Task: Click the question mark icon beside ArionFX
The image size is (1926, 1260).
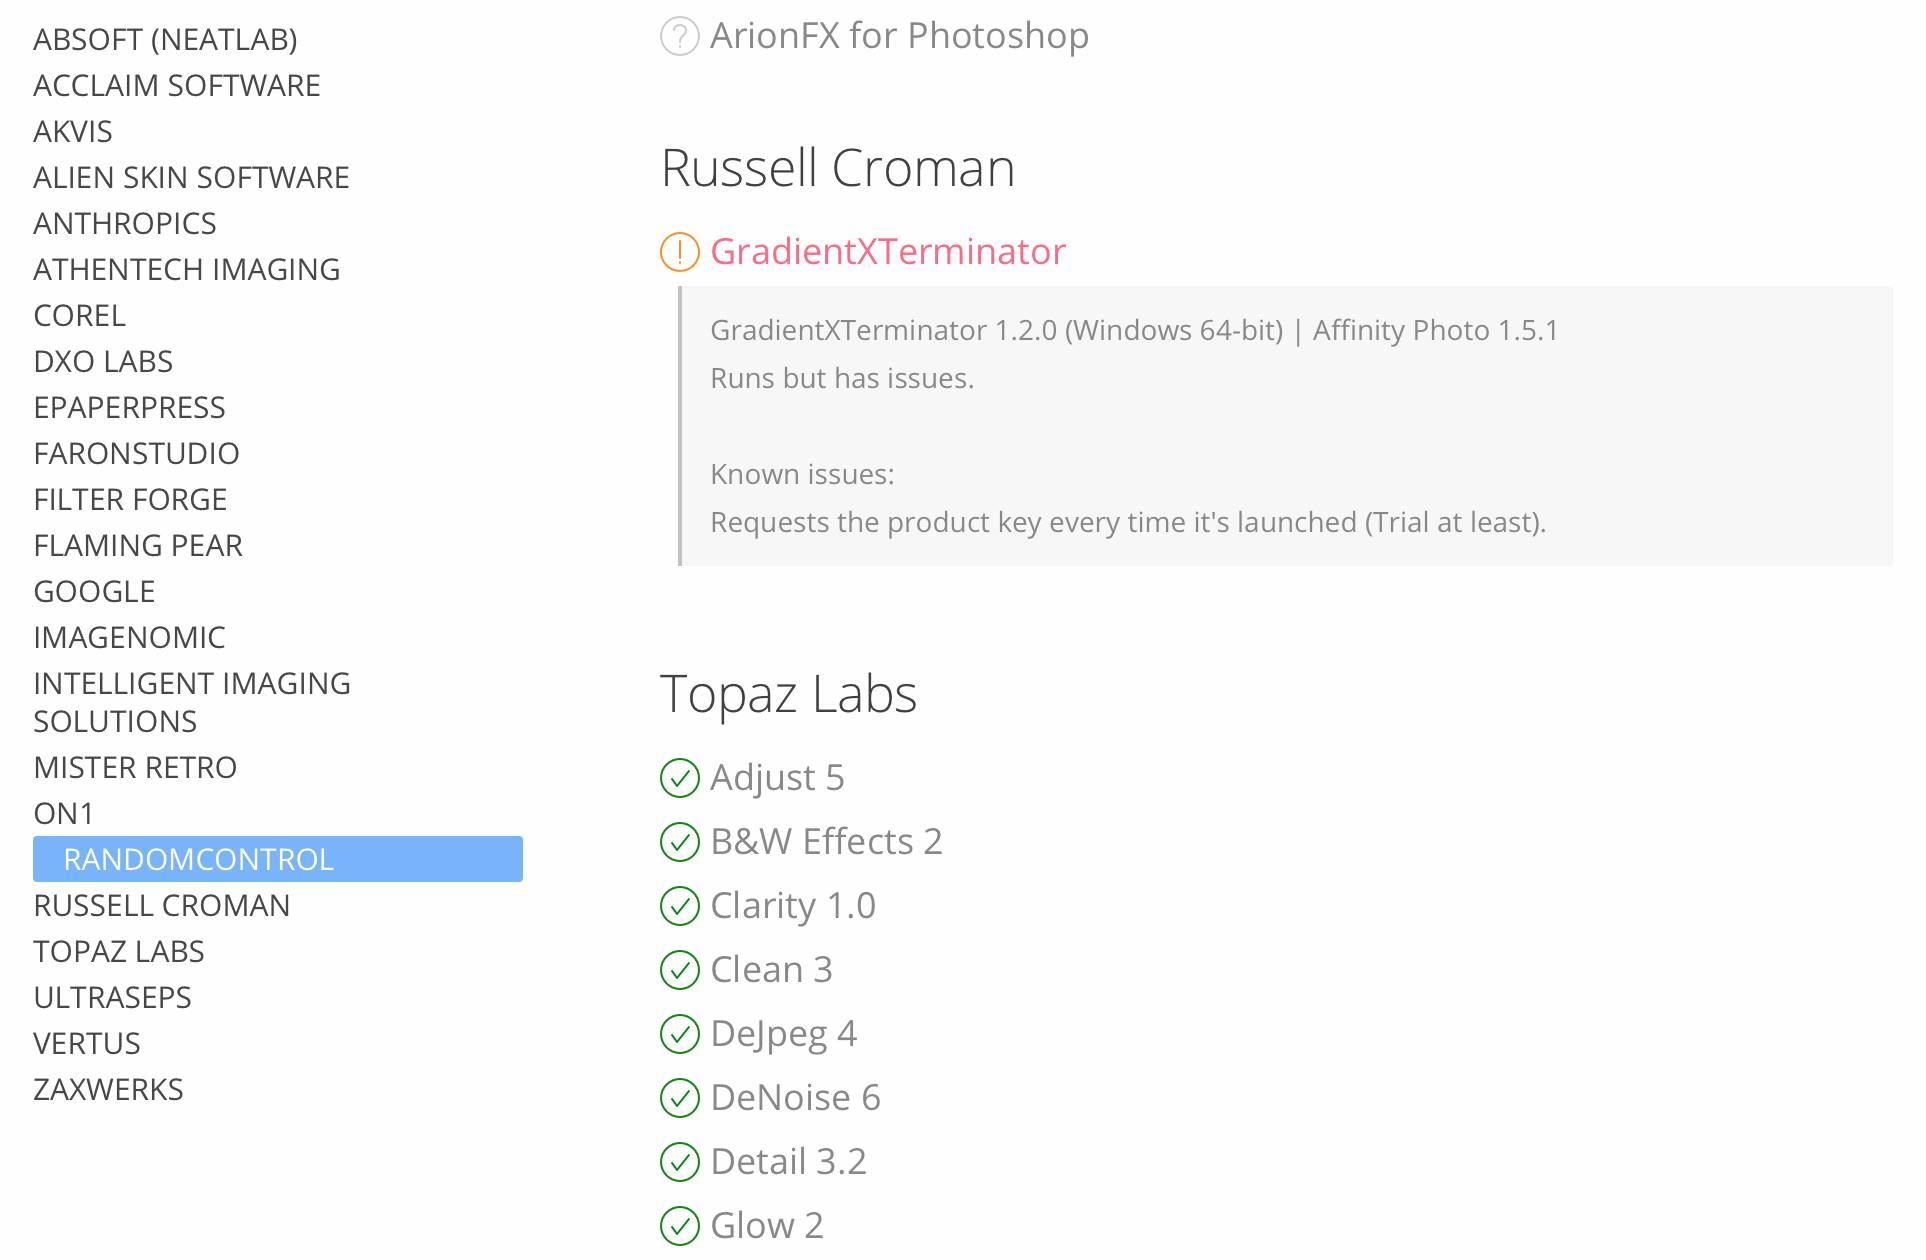Action: [679, 37]
